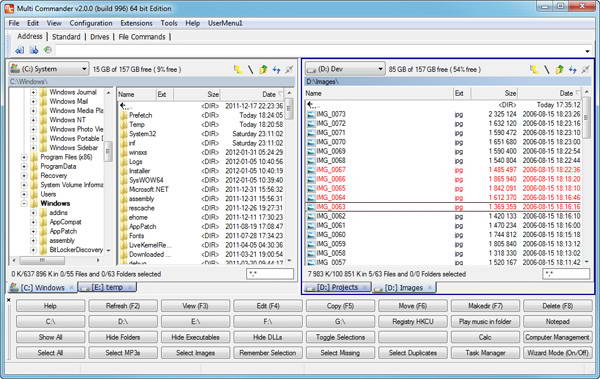The image size is (600, 379).
Task: Click green up-folder arrow in C: System panel
Action: pos(263,69)
